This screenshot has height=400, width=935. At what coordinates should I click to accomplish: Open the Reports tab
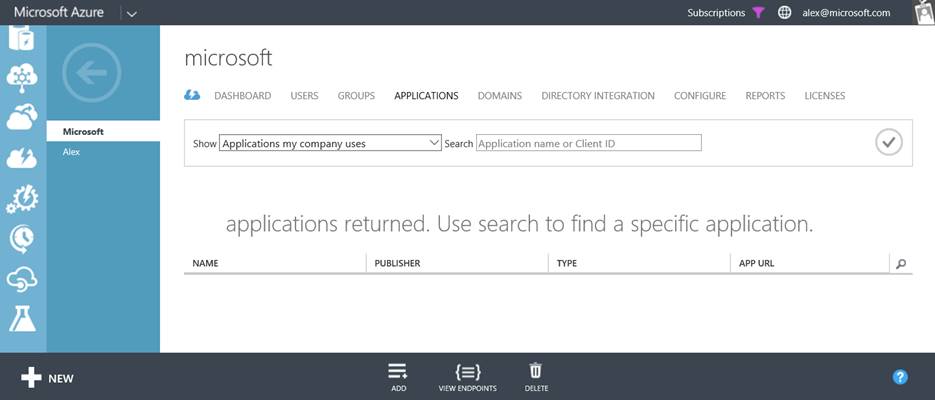click(x=765, y=95)
